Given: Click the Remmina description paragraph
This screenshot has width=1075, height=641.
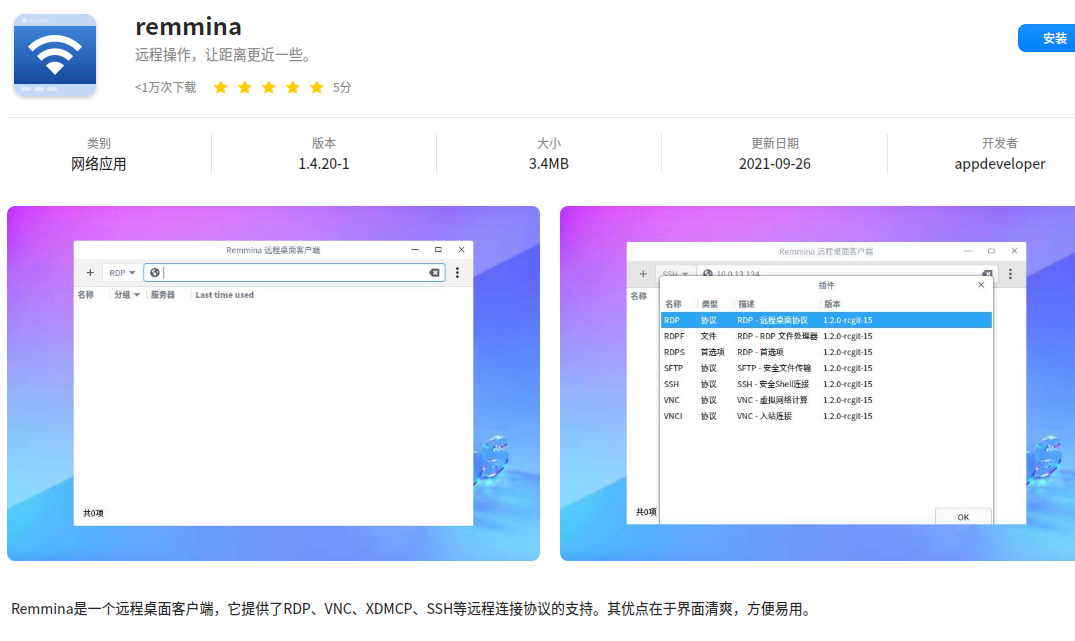Looking at the screenshot, I should [x=413, y=609].
